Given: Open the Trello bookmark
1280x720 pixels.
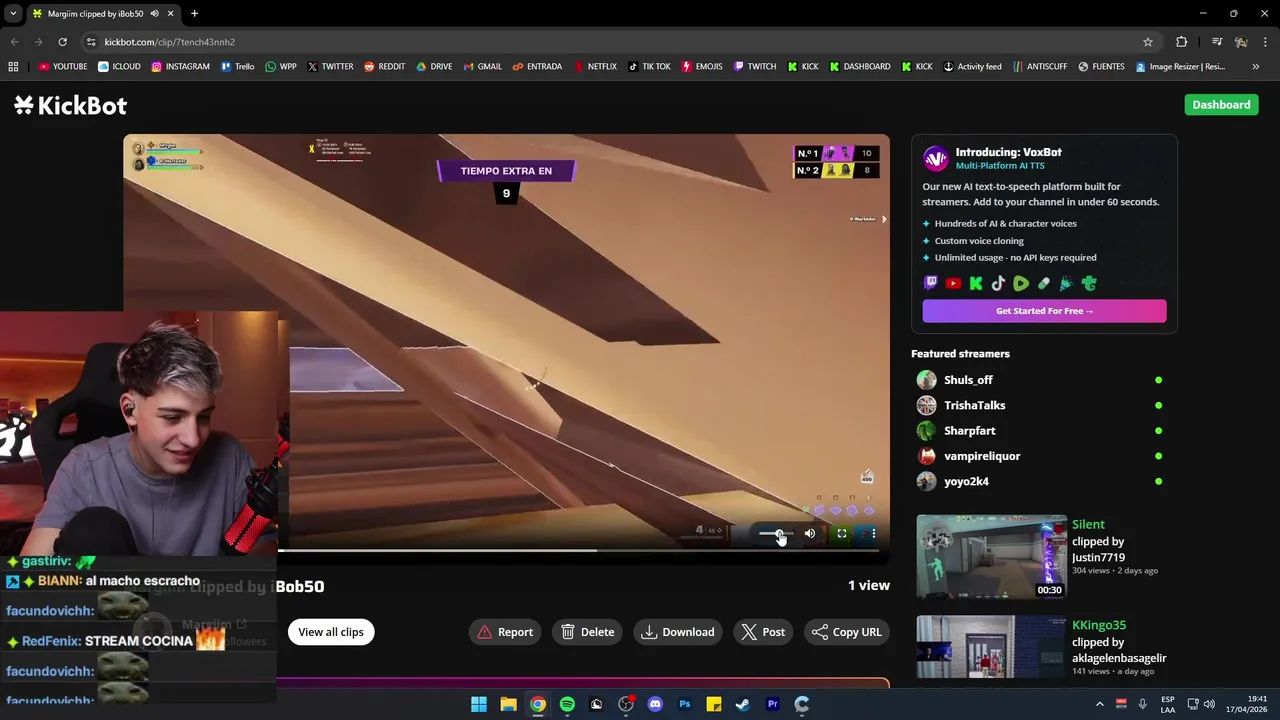Looking at the screenshot, I should [x=237, y=67].
